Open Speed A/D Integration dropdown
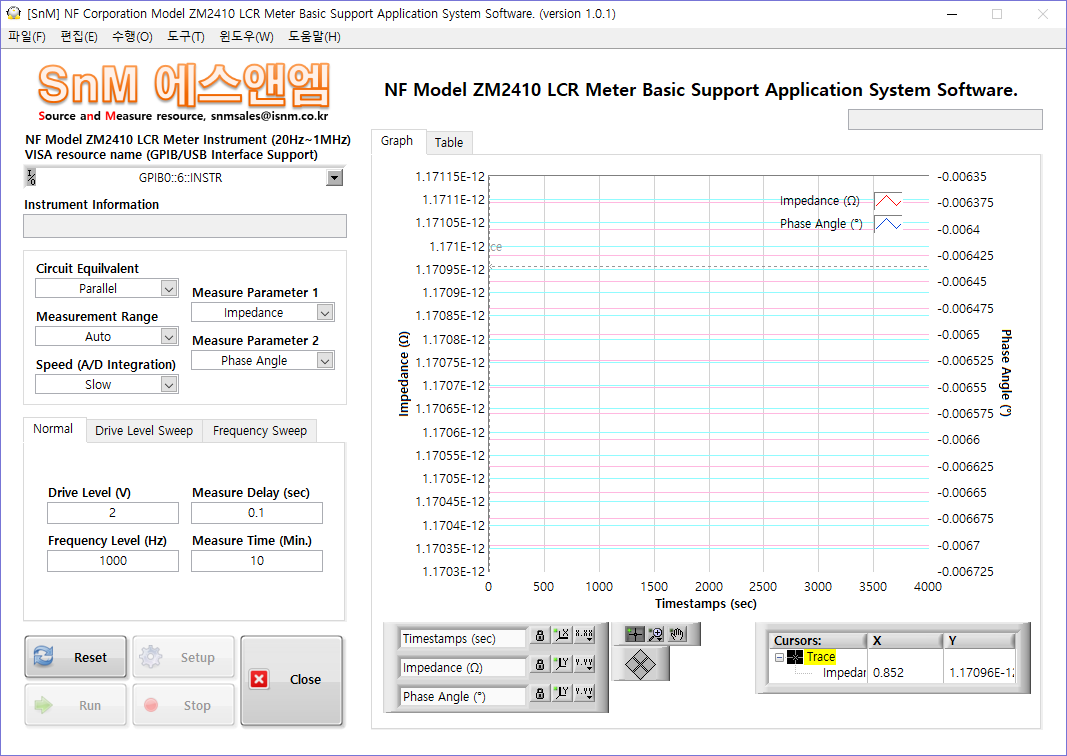This screenshot has width=1067, height=756. 169,384
